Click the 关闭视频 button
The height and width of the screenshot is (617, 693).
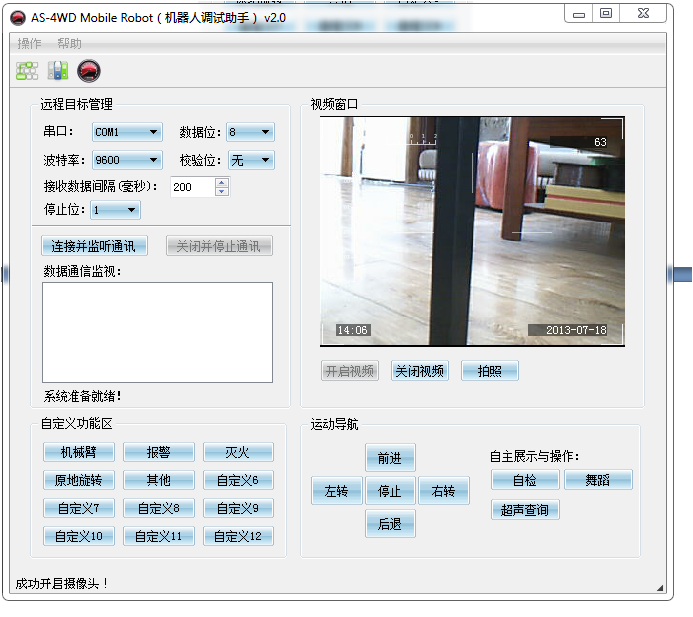(x=419, y=371)
